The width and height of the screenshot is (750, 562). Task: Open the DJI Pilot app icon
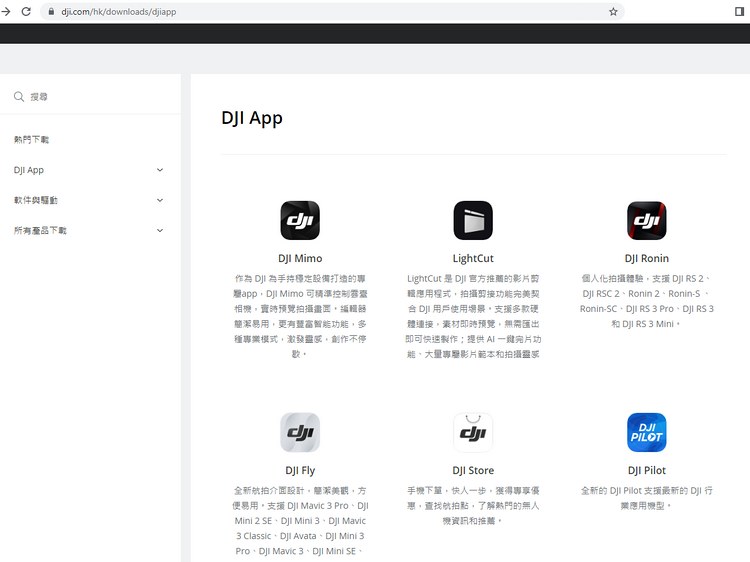[646, 432]
